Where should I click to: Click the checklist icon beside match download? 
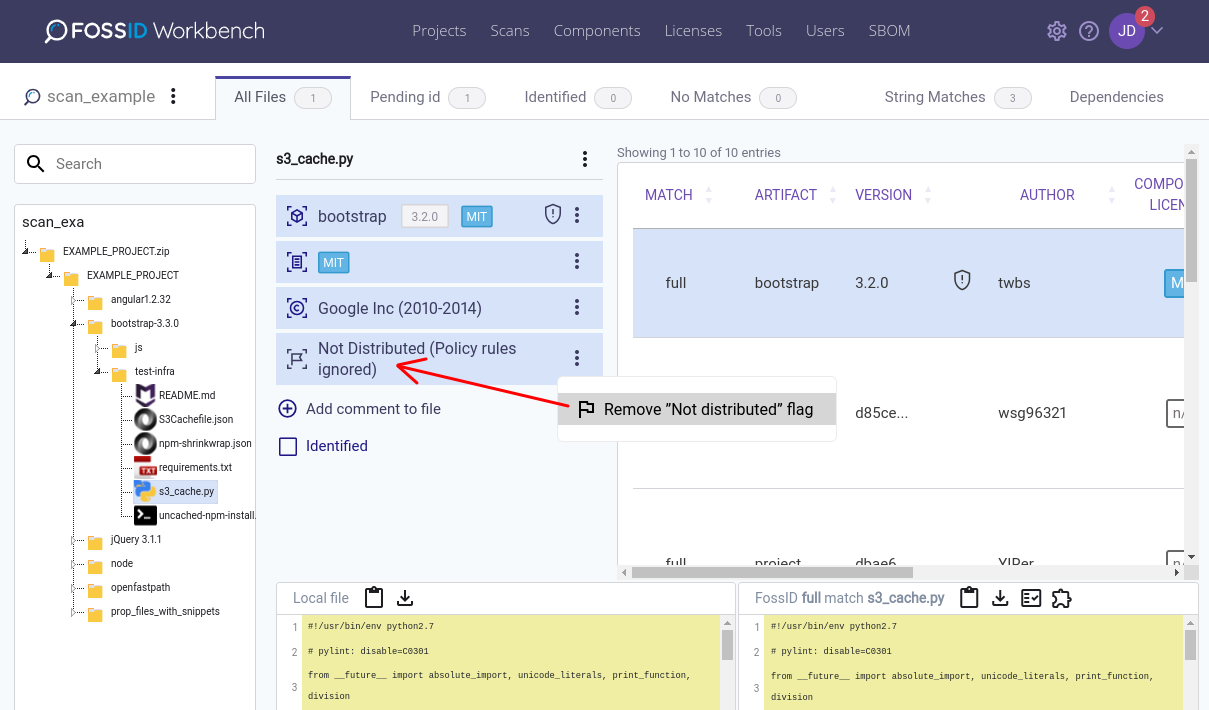1031,598
